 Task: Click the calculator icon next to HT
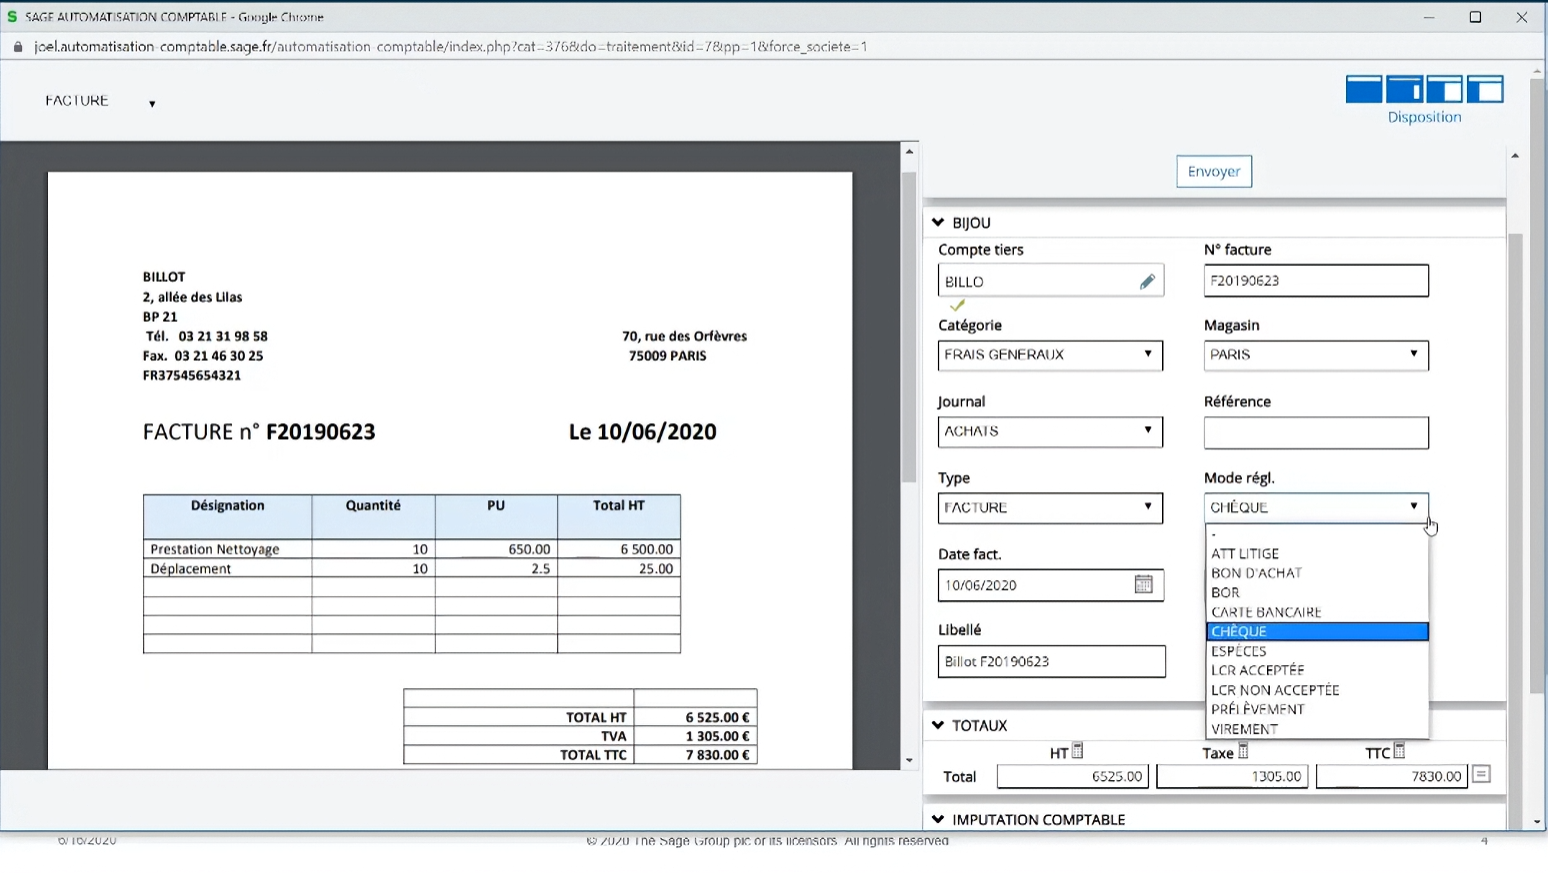coord(1077,751)
